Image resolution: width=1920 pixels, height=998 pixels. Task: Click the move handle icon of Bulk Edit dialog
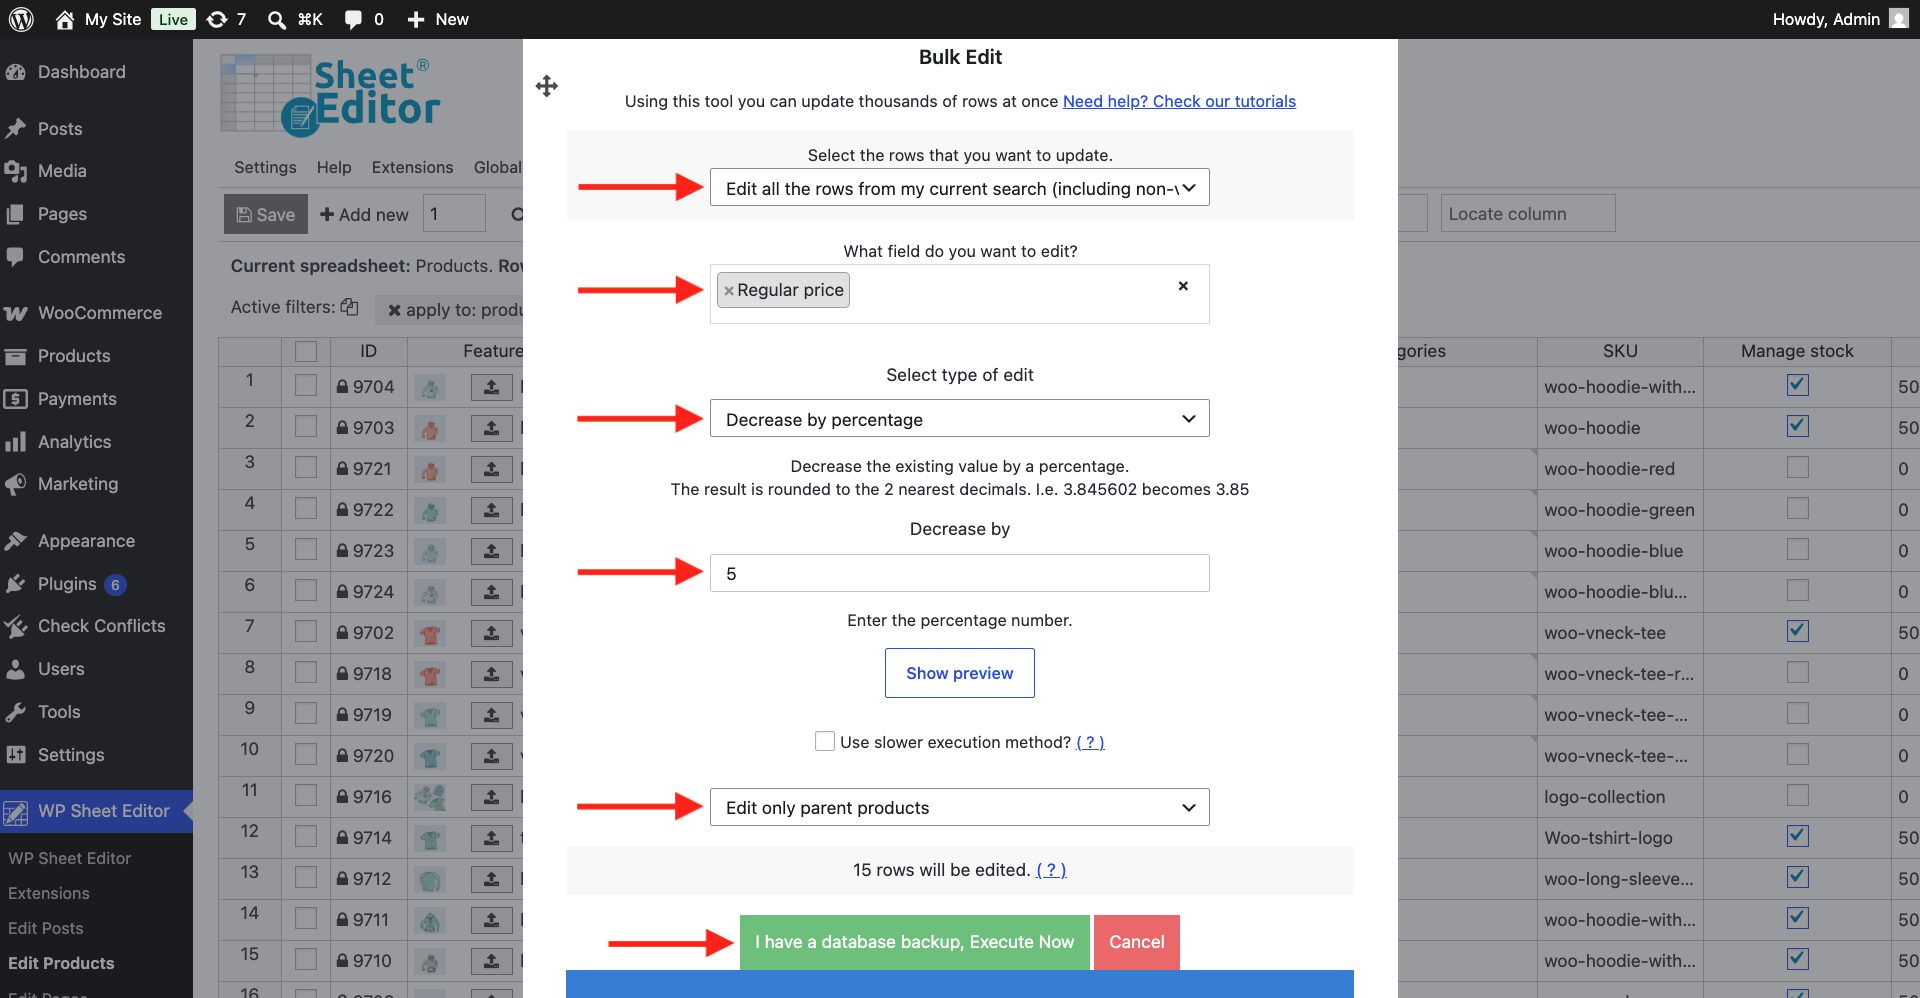click(547, 86)
